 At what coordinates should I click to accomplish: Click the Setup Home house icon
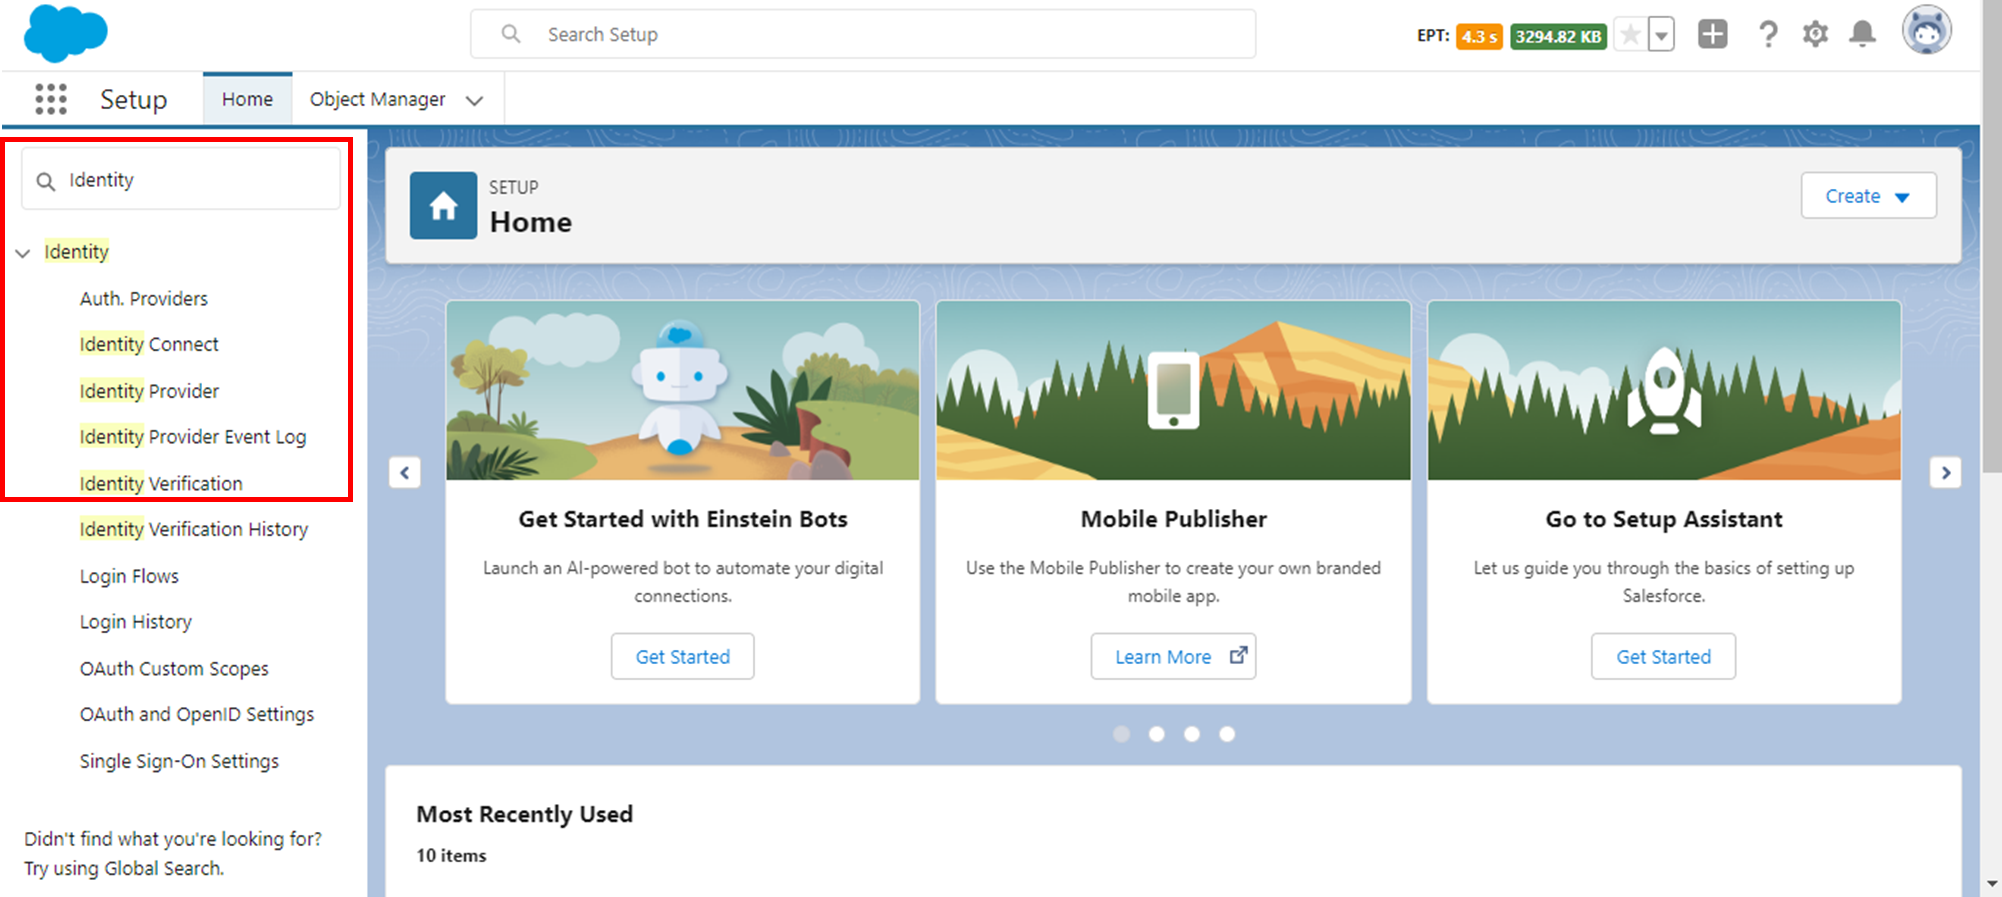(x=443, y=205)
